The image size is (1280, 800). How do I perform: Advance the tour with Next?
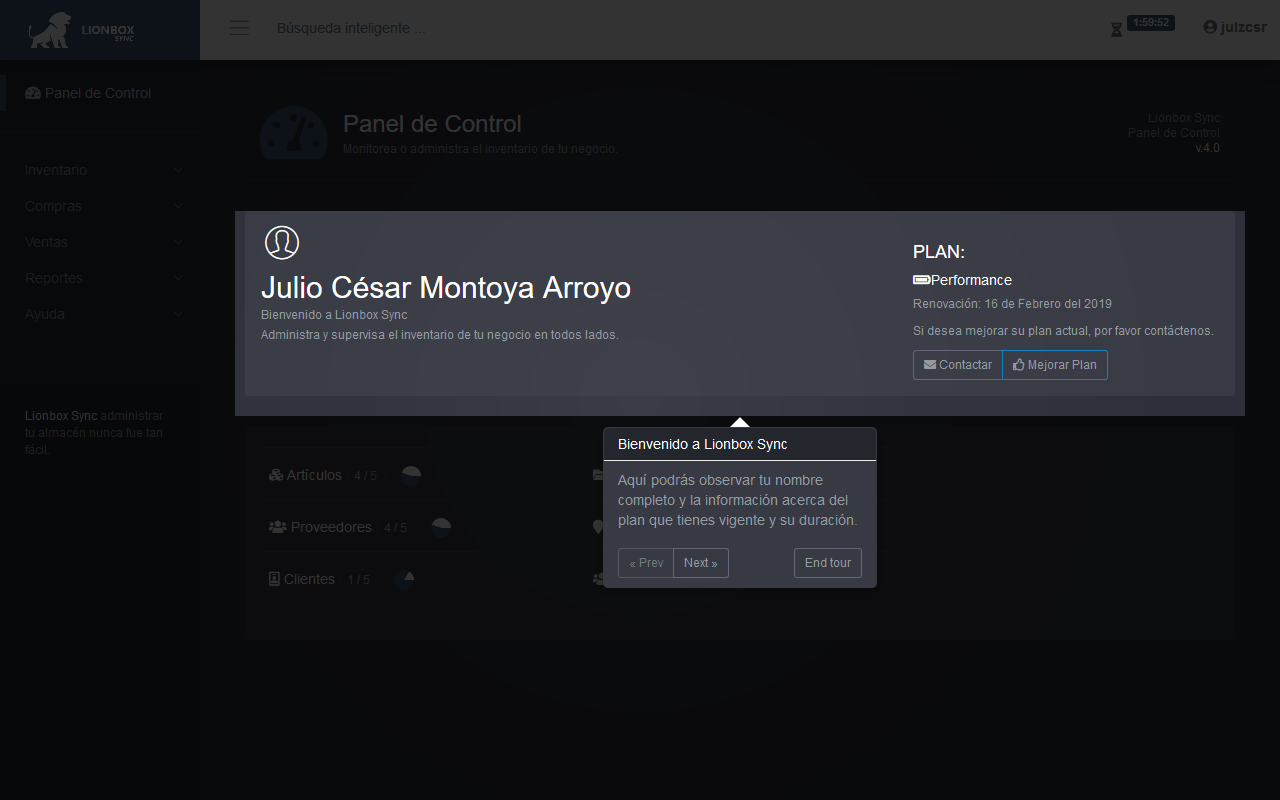(701, 563)
